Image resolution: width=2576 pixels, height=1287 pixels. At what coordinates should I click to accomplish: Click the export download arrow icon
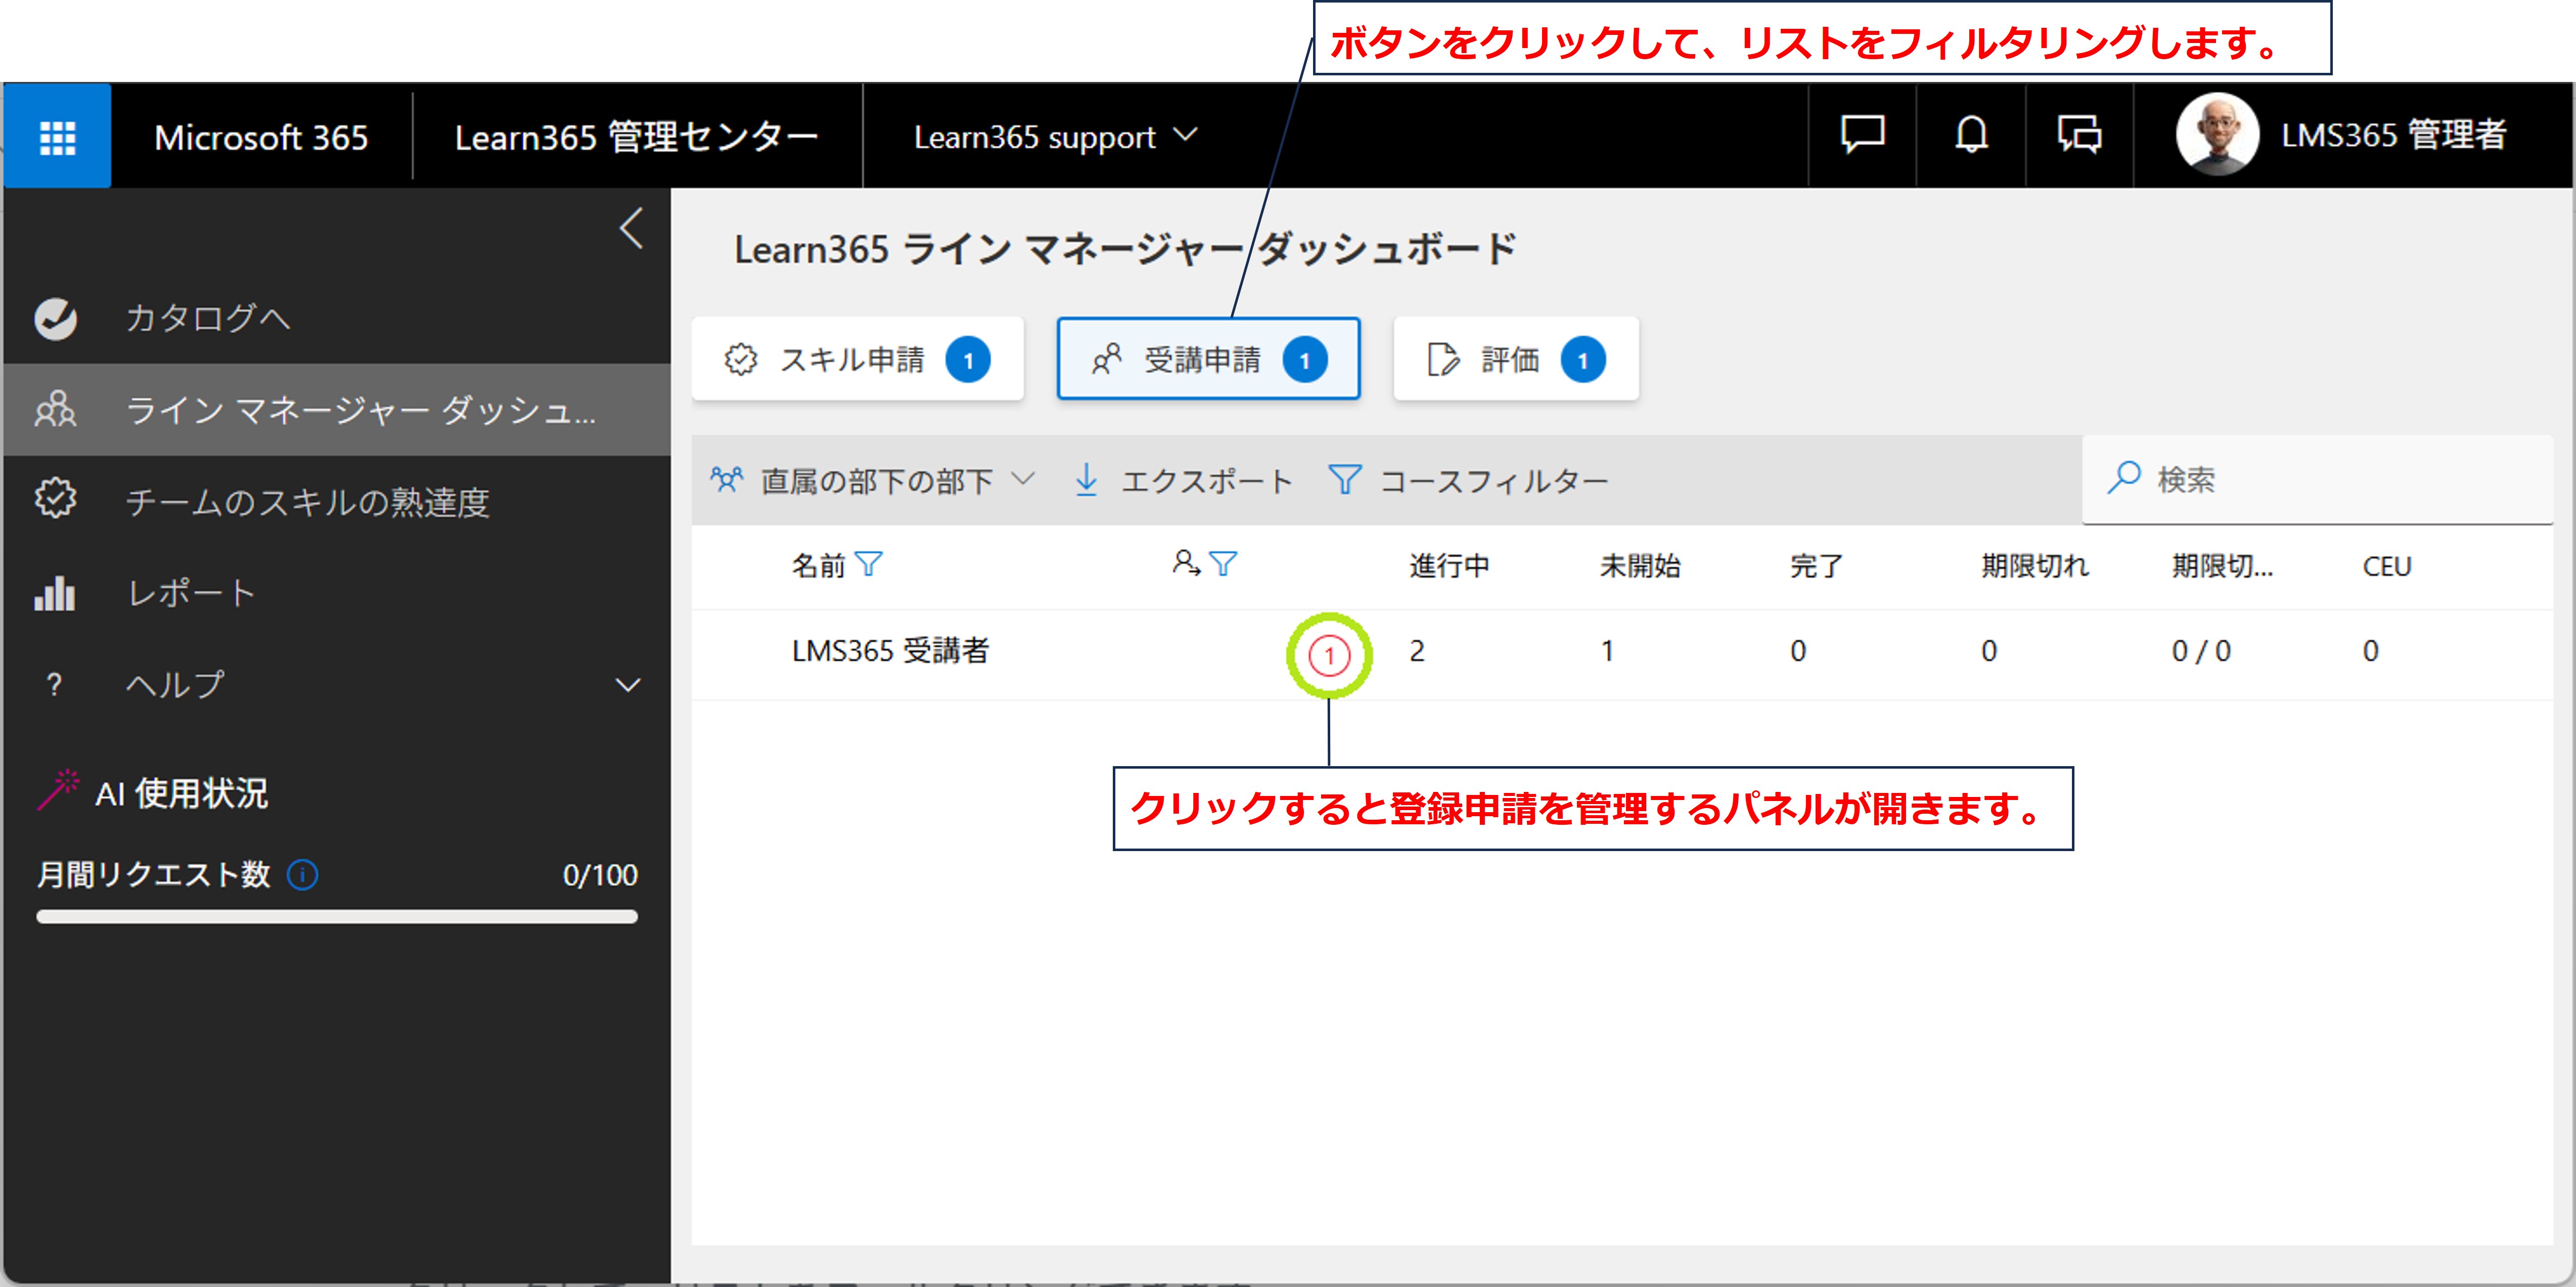1086,480
